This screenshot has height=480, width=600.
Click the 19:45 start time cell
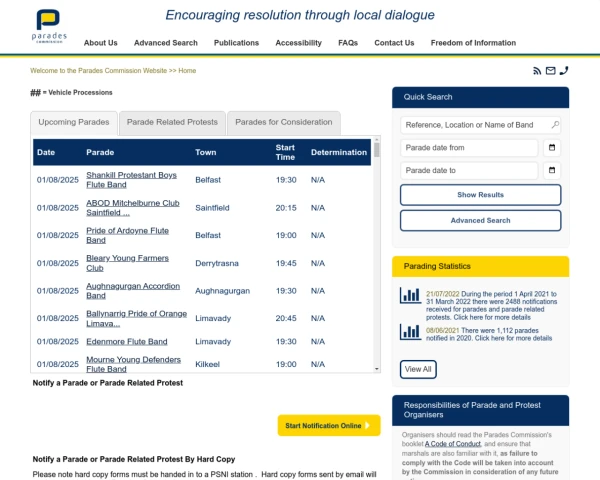pos(286,263)
